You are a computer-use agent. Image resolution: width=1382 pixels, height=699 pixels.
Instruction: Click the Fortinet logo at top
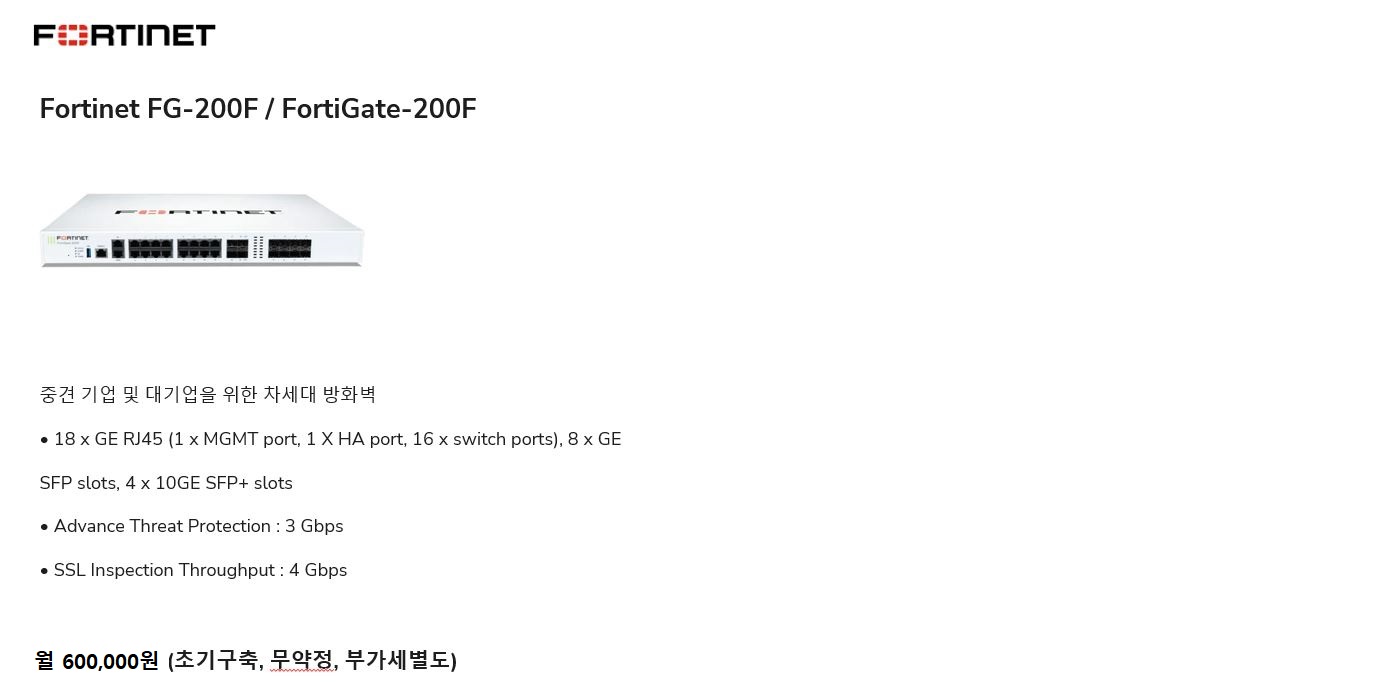tap(124, 36)
